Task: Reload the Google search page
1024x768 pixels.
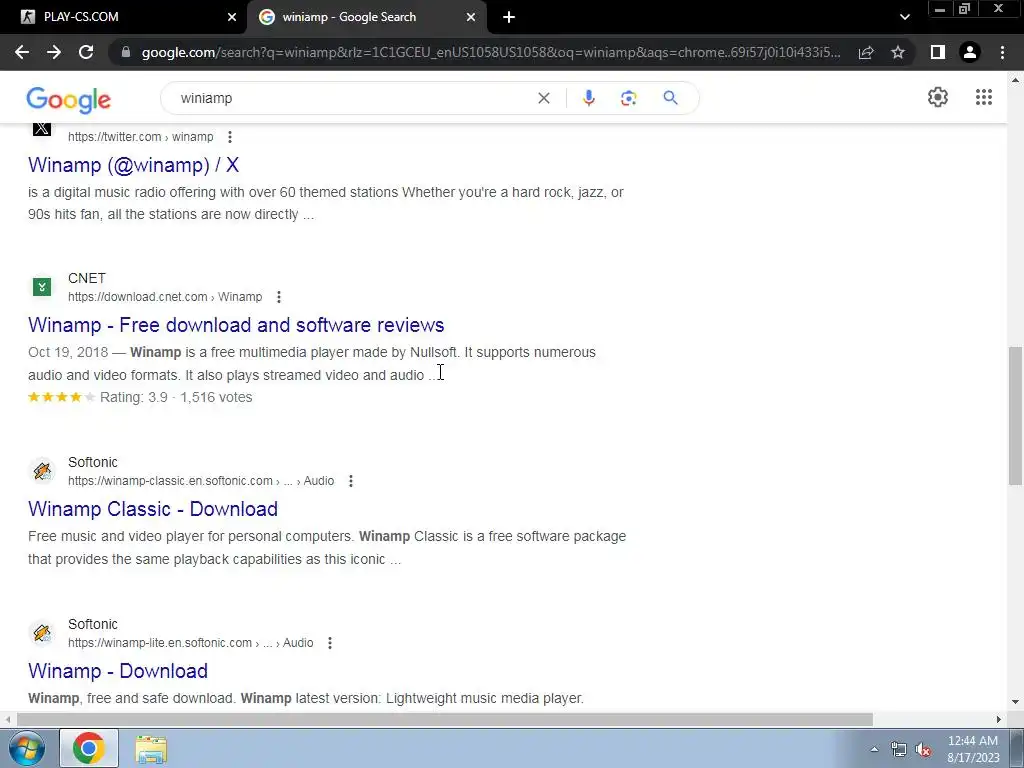Action: point(86,52)
